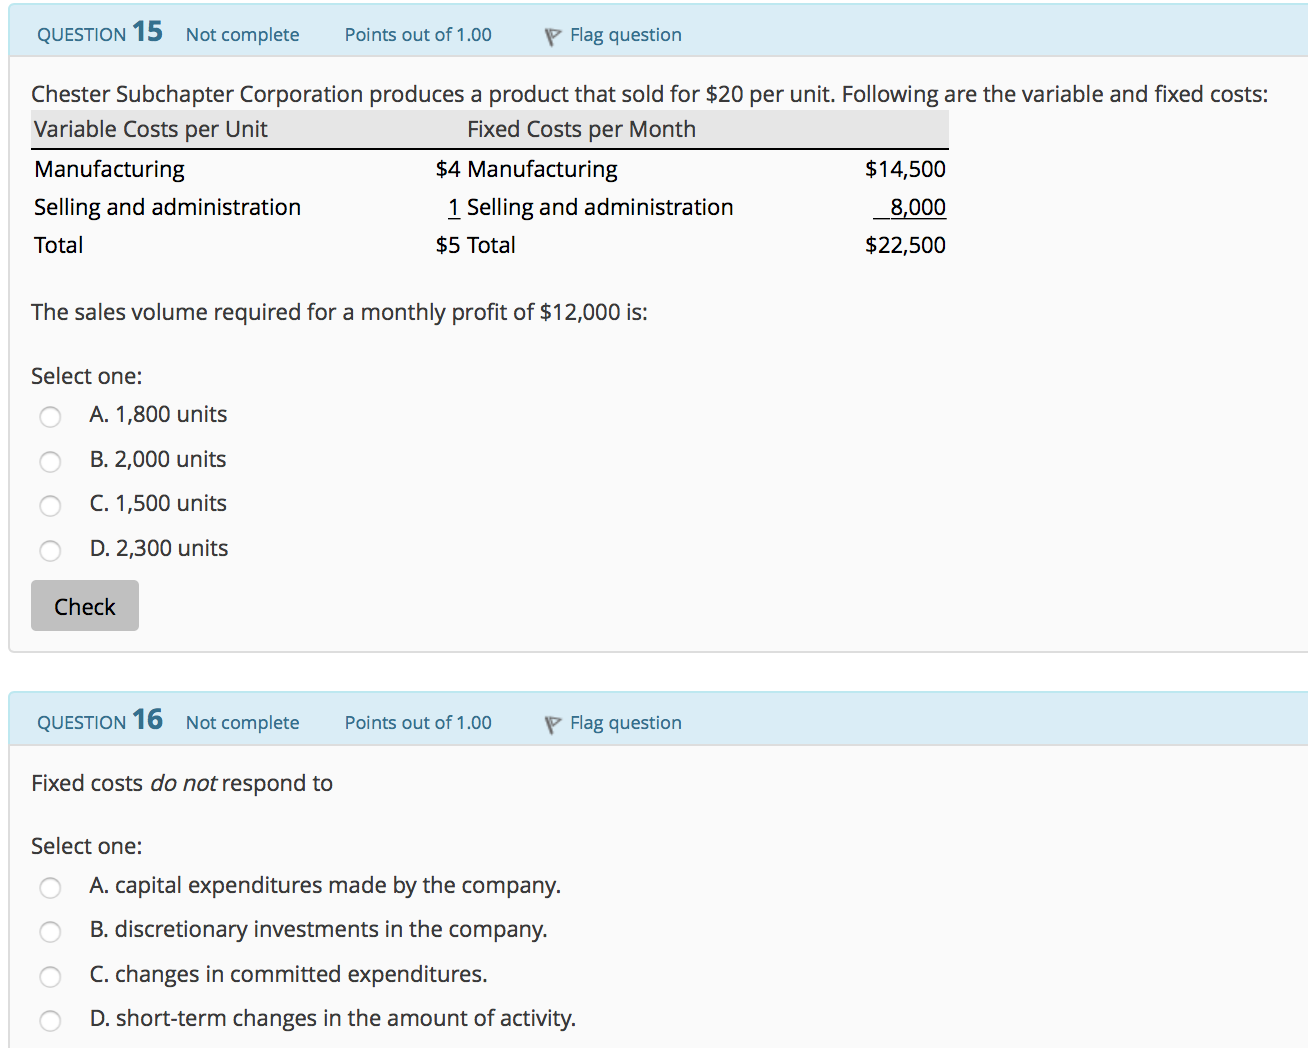Click the Flag question link in Question 15
Screen dimensions: 1308x1048
click(625, 34)
